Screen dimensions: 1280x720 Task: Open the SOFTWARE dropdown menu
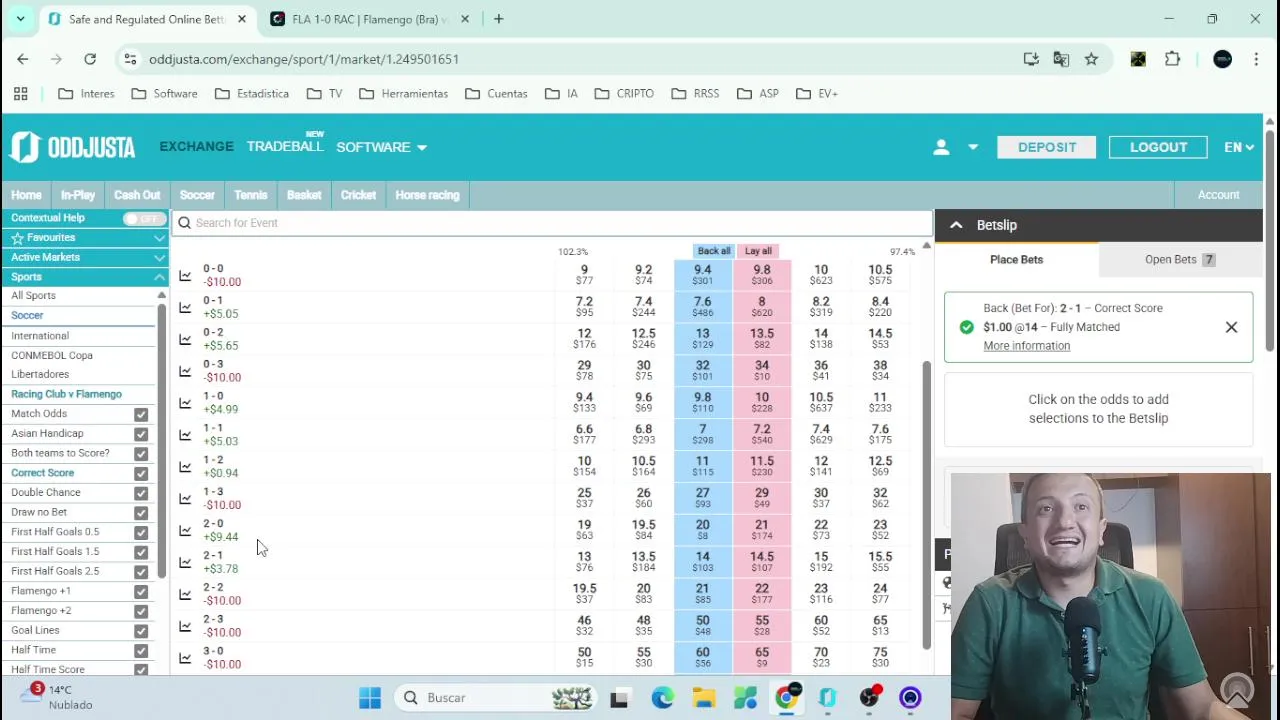pos(381,147)
